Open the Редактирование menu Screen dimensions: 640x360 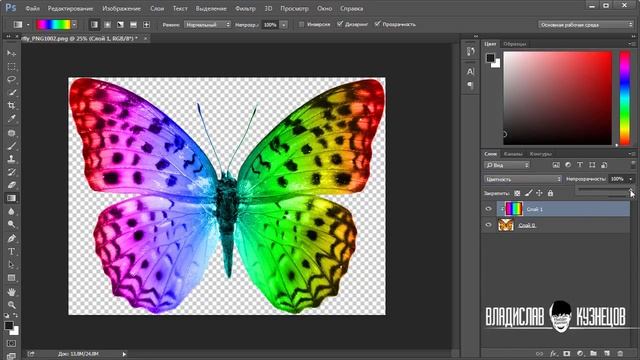tap(70, 8)
